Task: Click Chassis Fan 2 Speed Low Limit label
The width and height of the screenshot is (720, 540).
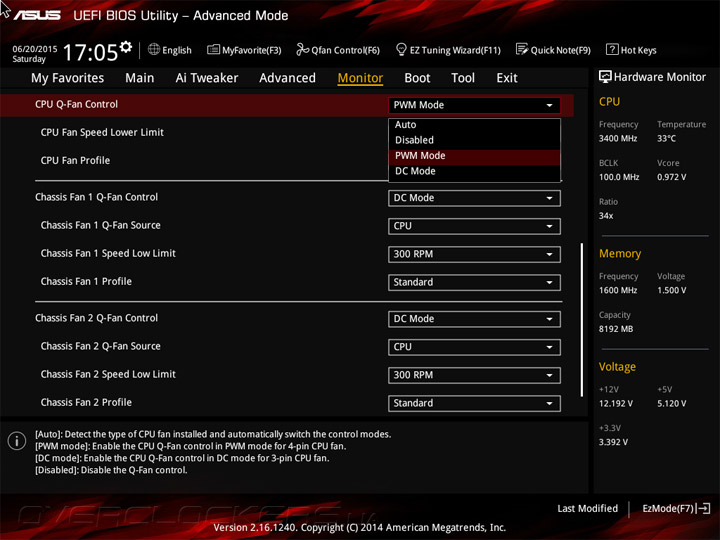Action: (108, 374)
